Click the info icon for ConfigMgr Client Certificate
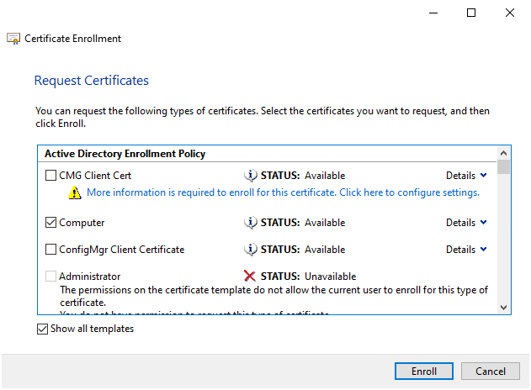The height and width of the screenshot is (390, 531). coord(251,250)
